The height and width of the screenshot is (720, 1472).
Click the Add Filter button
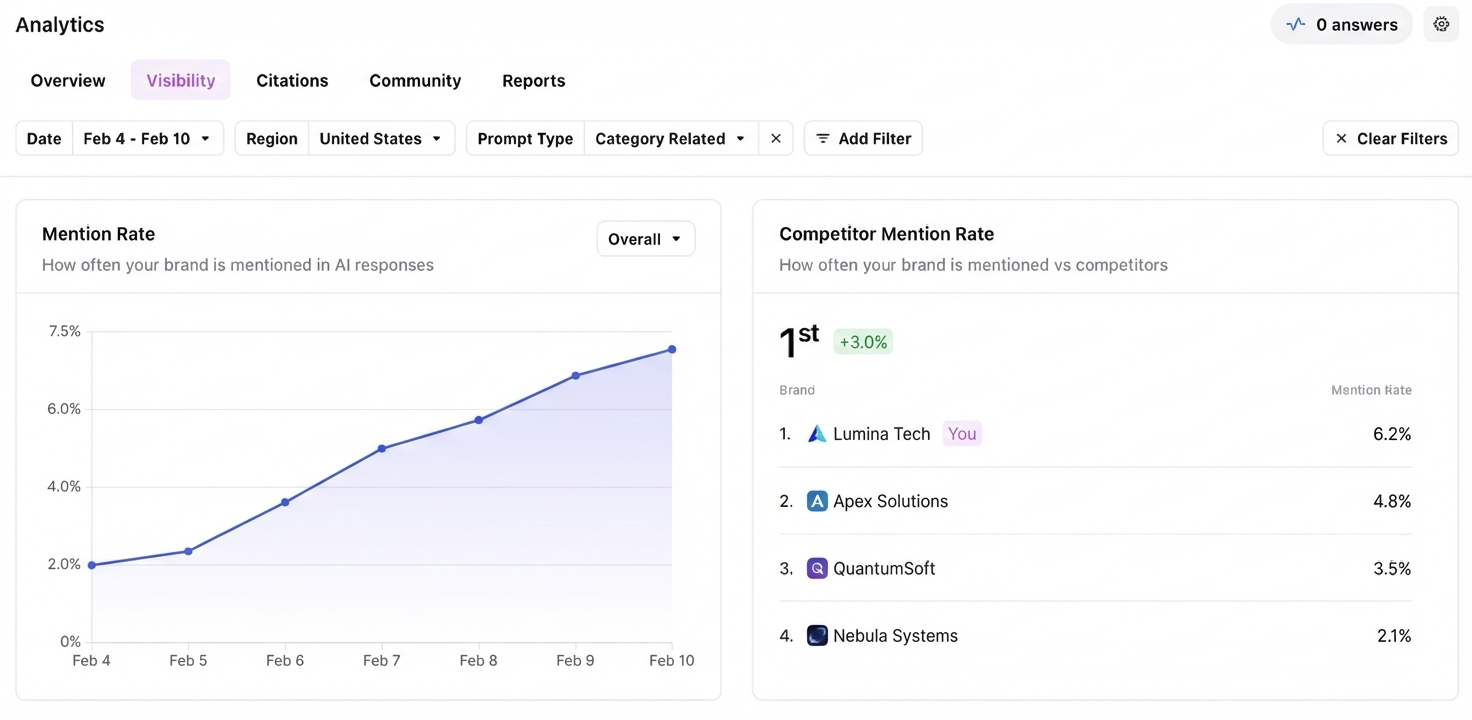coord(862,138)
